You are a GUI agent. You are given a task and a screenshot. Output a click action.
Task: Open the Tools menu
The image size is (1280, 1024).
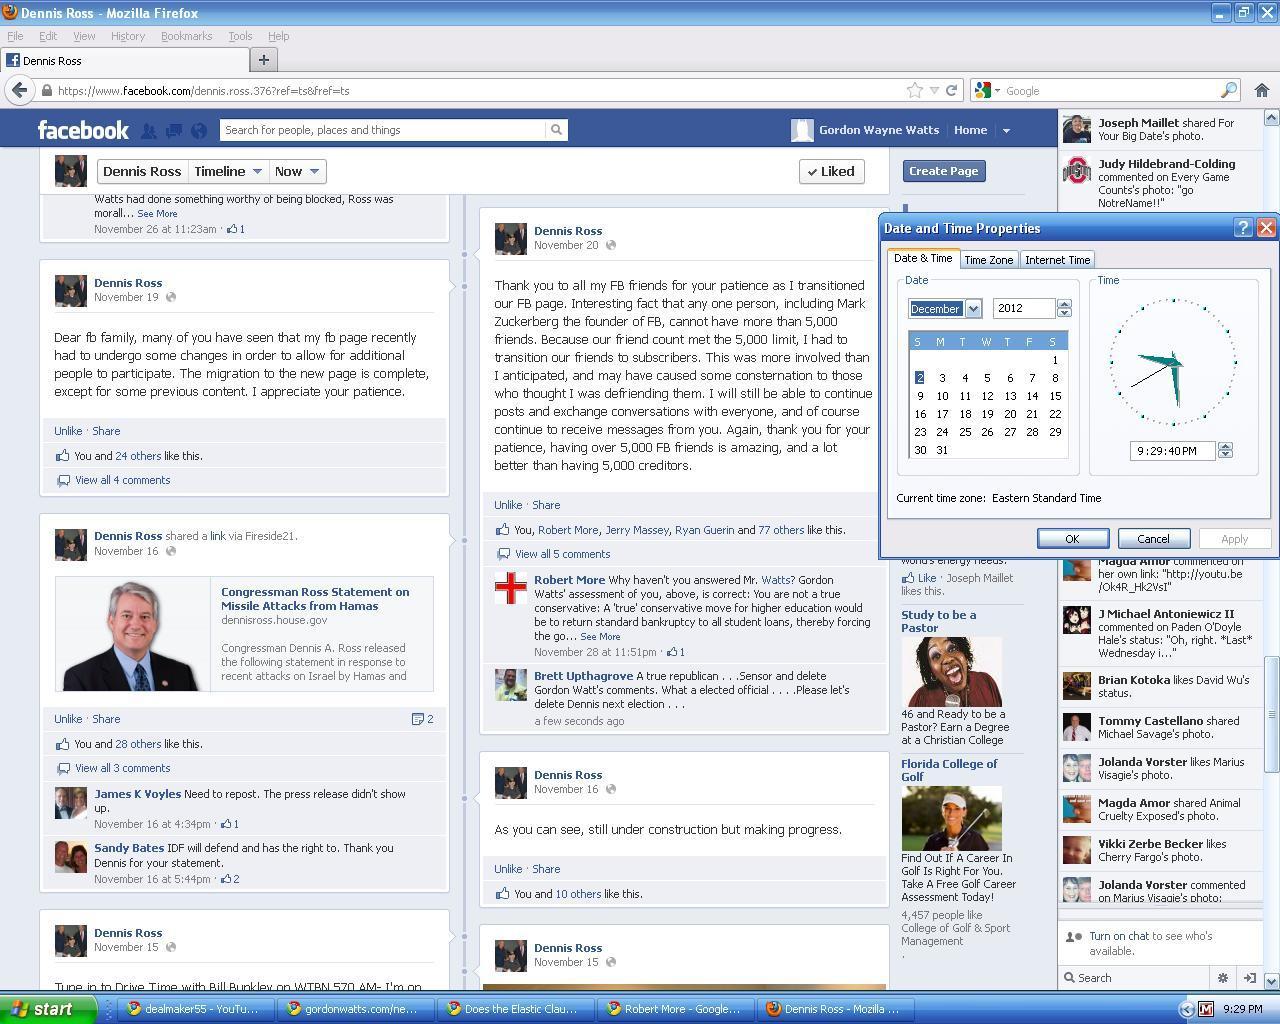[240, 36]
